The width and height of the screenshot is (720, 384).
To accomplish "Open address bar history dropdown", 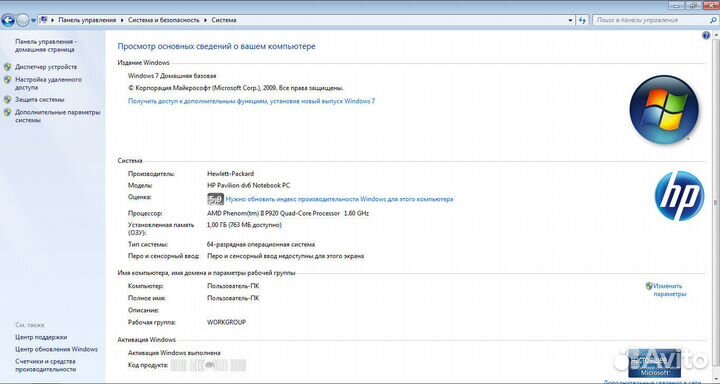I will click(571, 20).
